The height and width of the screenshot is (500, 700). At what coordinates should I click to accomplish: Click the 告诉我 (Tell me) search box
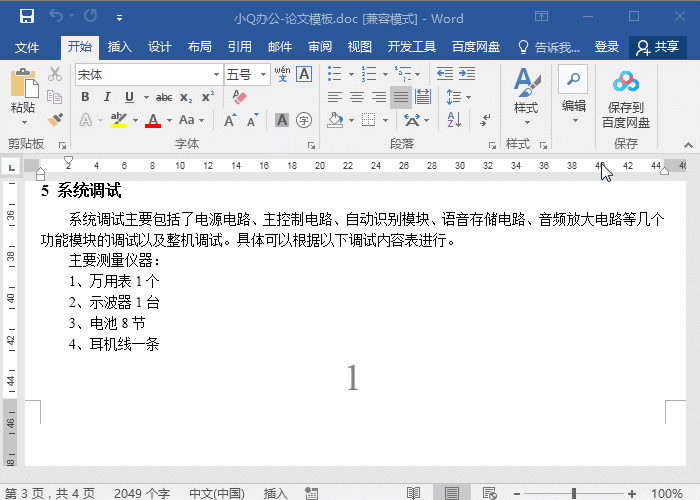pos(548,47)
